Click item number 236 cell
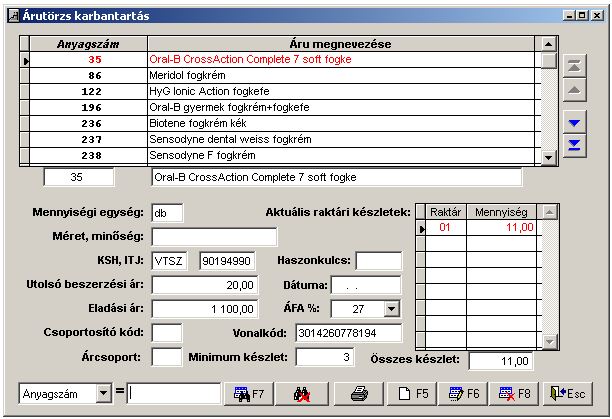The image size is (612, 419). coord(89,123)
